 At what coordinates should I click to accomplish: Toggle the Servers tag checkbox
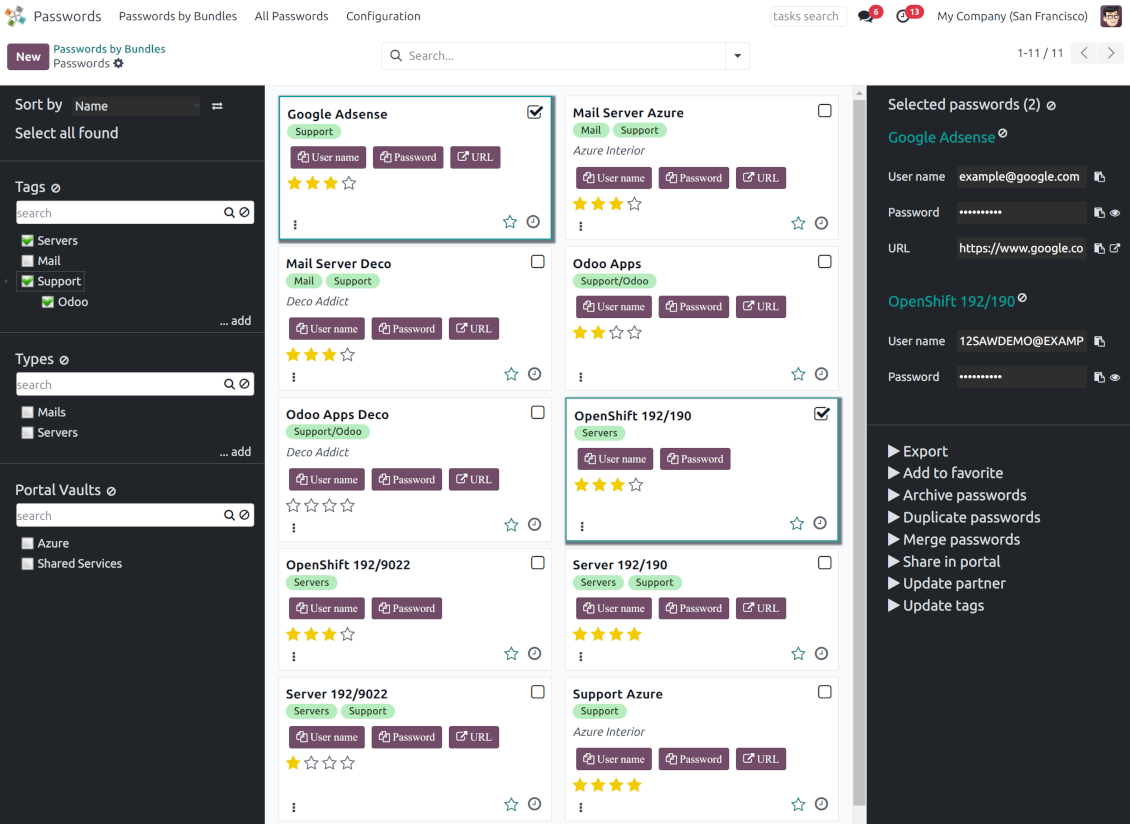[27, 241]
